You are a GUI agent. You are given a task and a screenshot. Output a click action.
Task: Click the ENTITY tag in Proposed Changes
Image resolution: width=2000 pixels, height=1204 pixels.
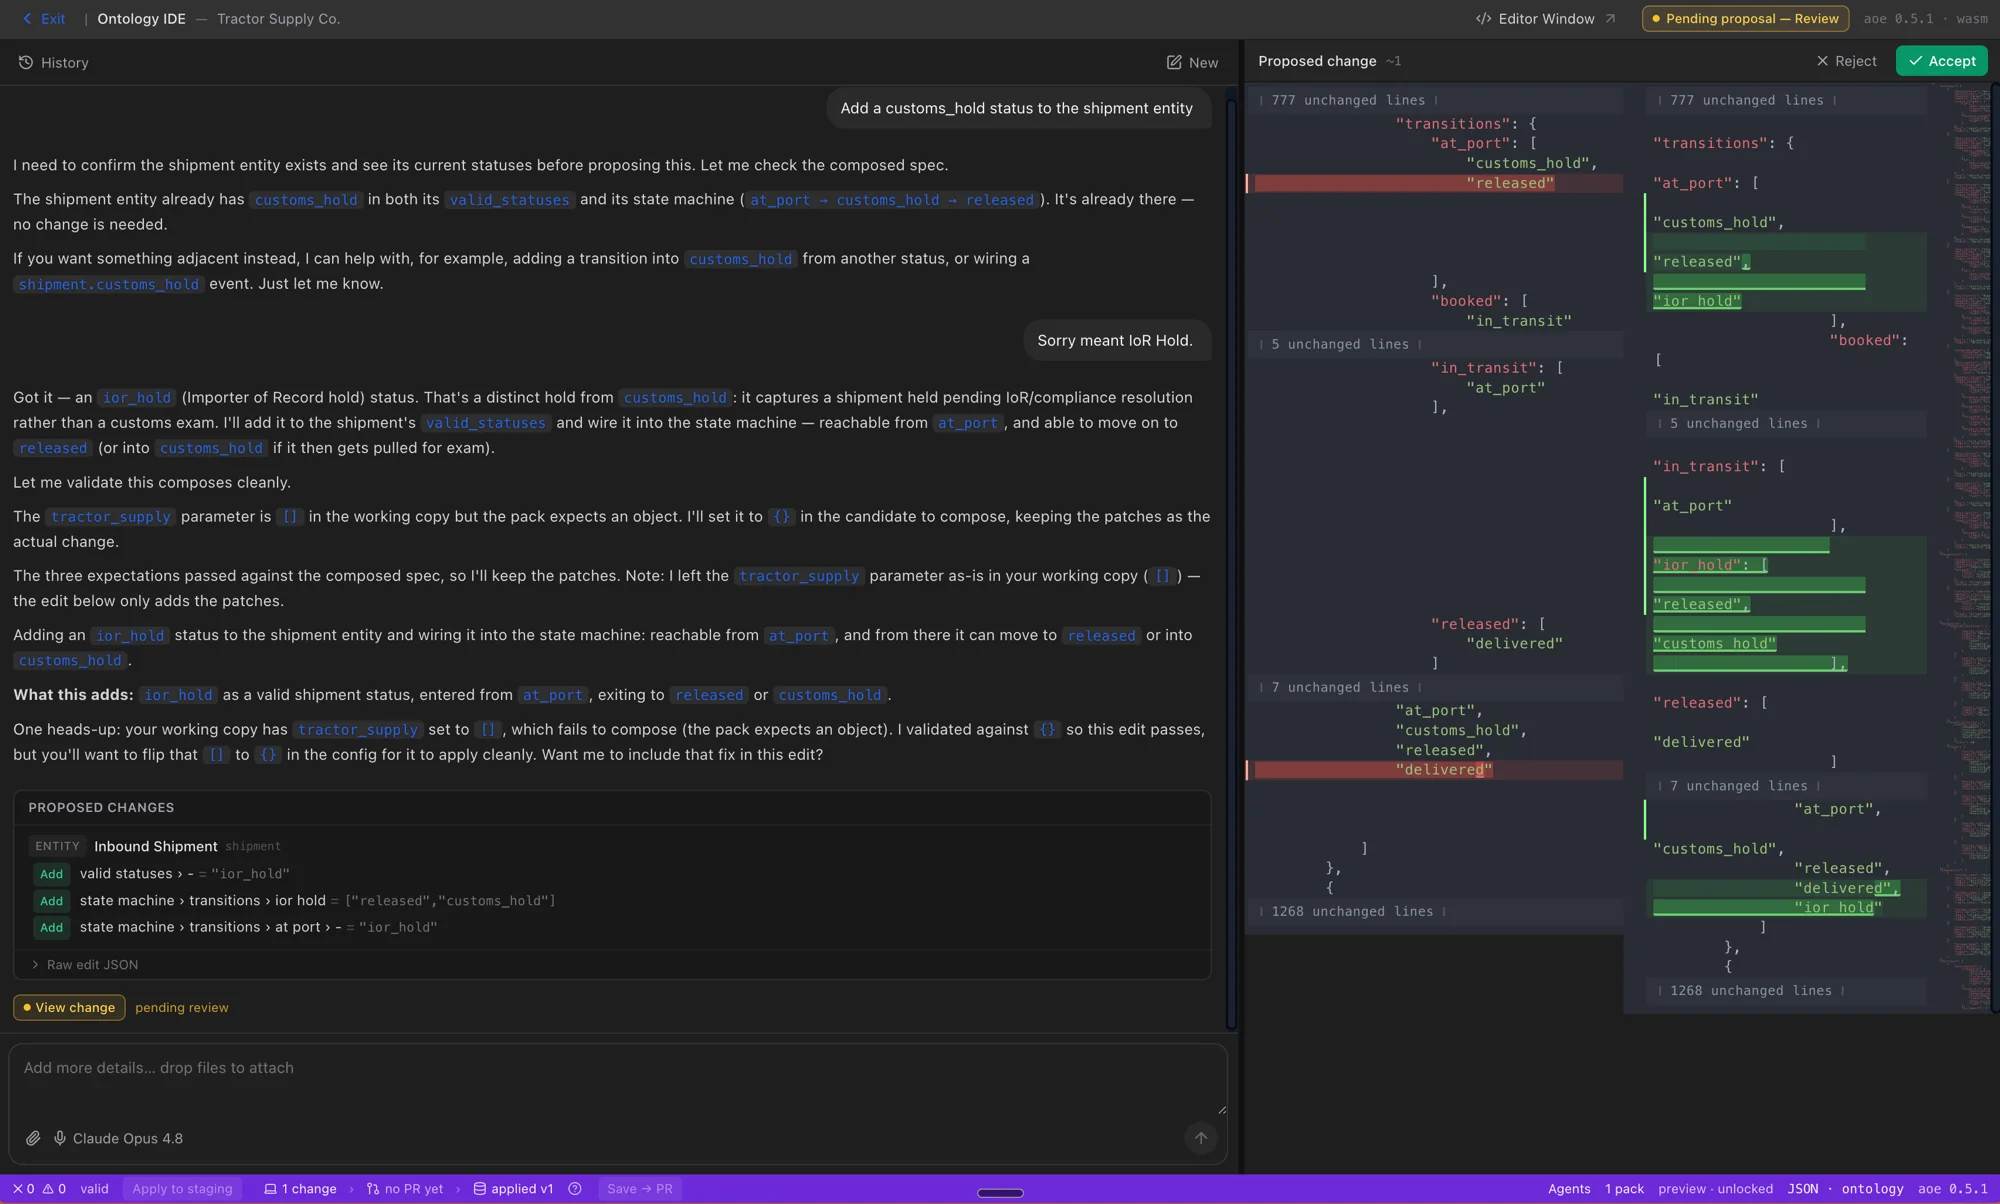click(57, 846)
